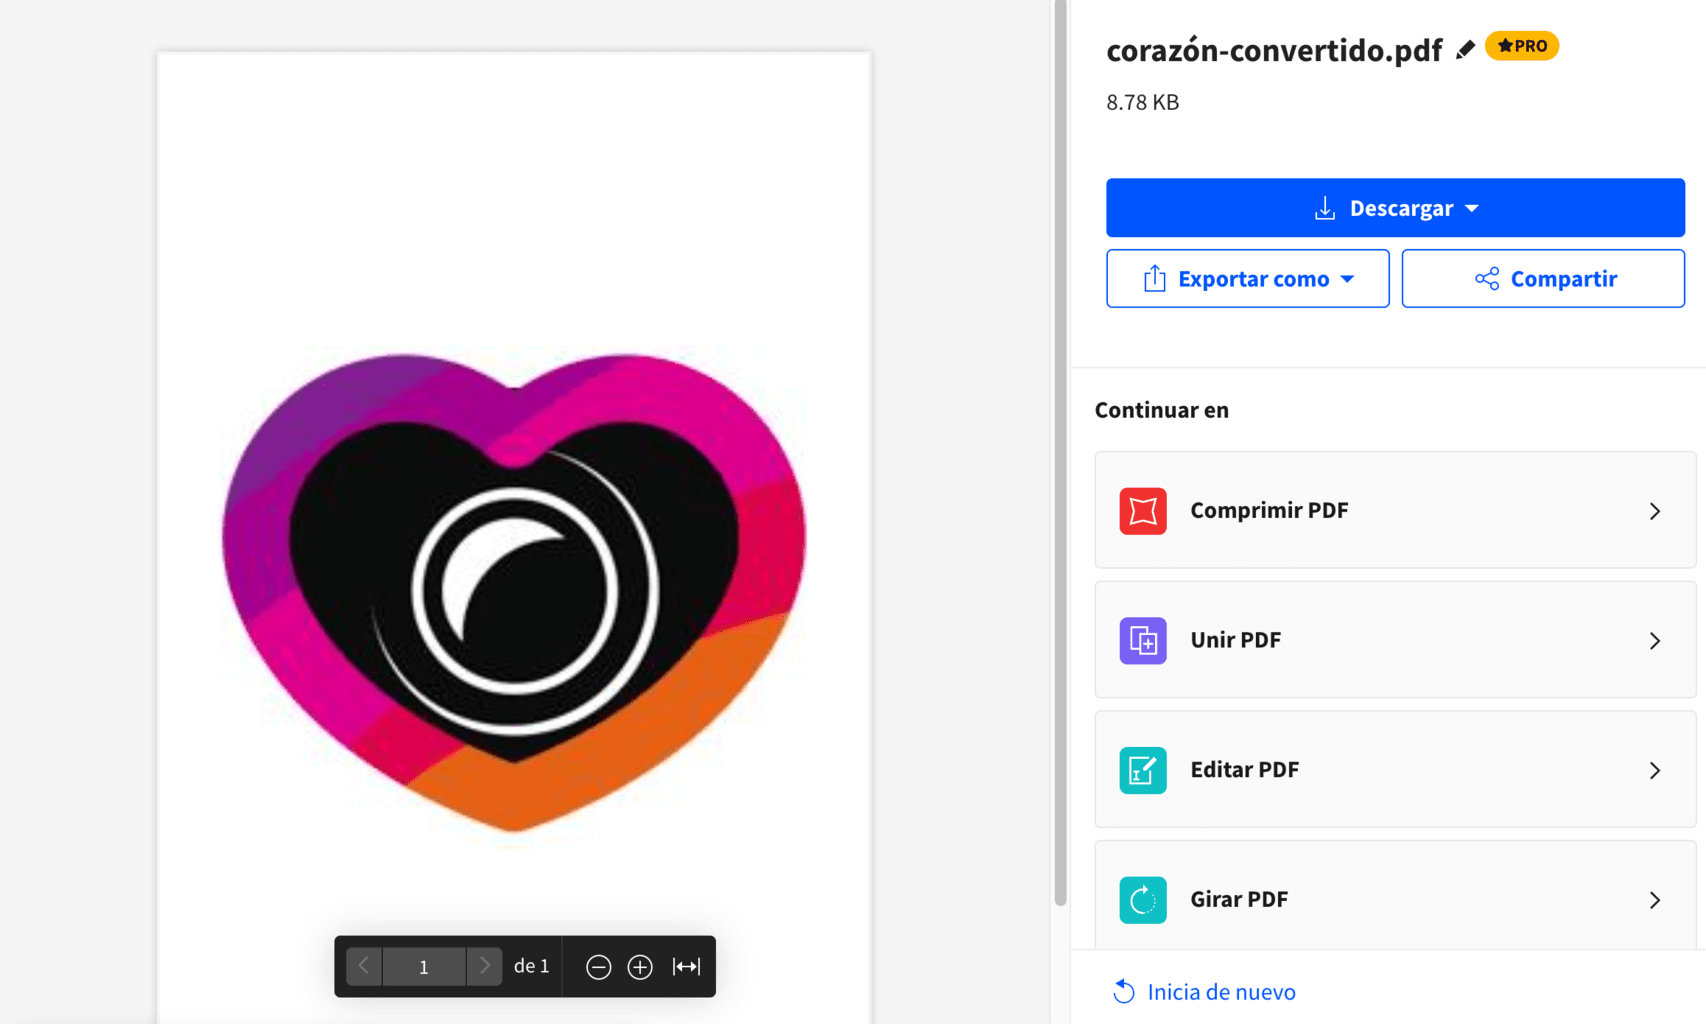Go to previous page arrow

[x=364, y=966]
